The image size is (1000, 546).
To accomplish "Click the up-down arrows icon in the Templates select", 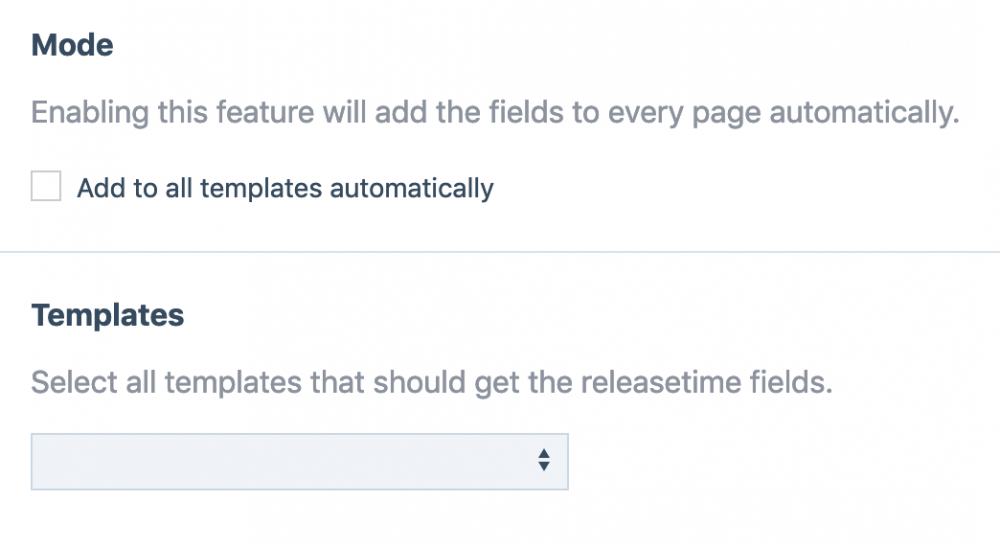I will pos(543,460).
